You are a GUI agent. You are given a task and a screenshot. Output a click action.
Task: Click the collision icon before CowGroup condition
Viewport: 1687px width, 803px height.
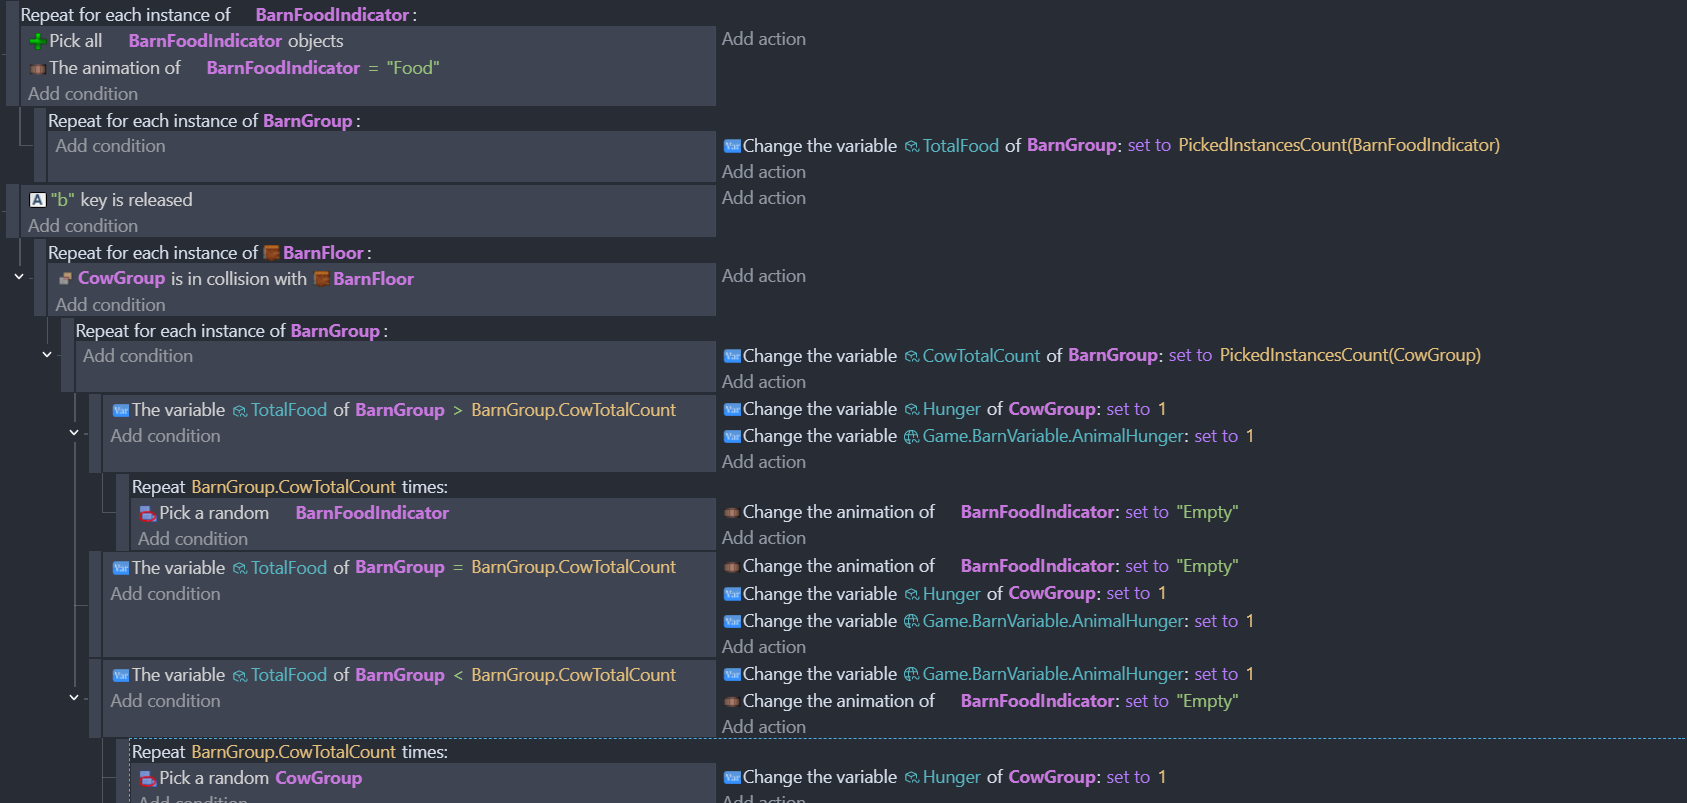(65, 279)
